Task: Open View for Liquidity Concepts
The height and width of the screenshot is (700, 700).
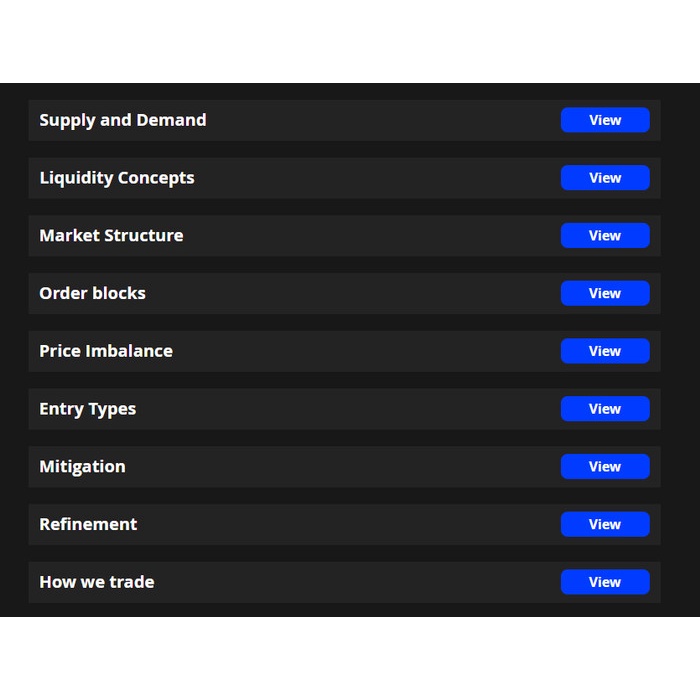Action: pos(604,178)
